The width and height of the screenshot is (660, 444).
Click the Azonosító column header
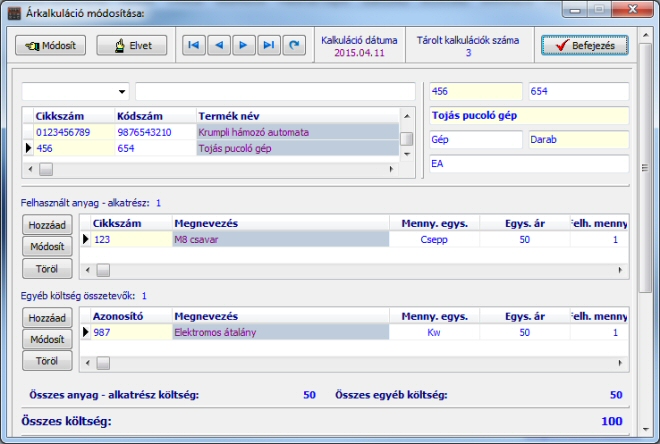[132, 316]
